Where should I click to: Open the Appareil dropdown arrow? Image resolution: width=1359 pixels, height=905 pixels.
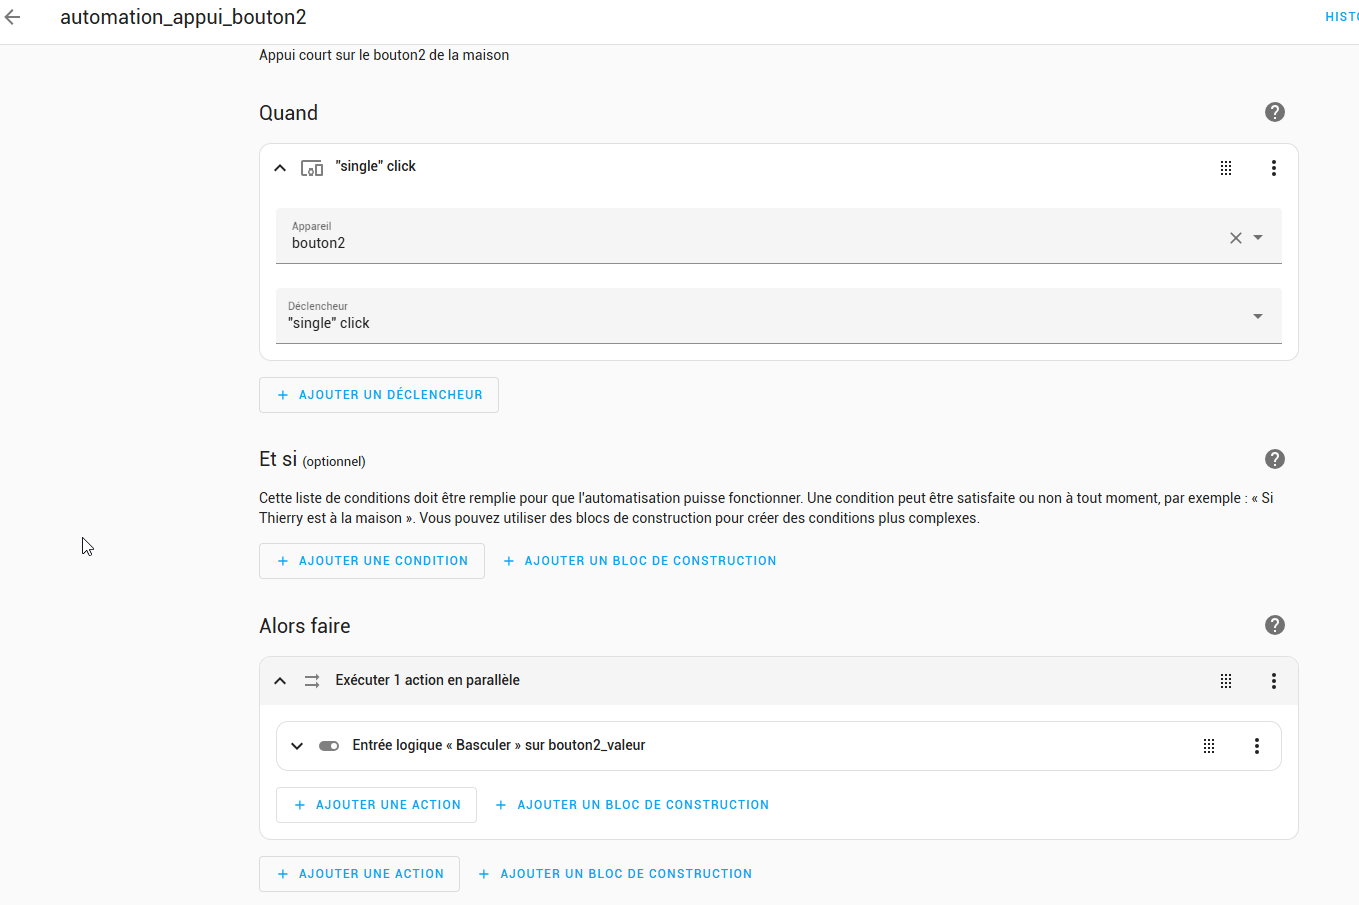[1258, 238]
